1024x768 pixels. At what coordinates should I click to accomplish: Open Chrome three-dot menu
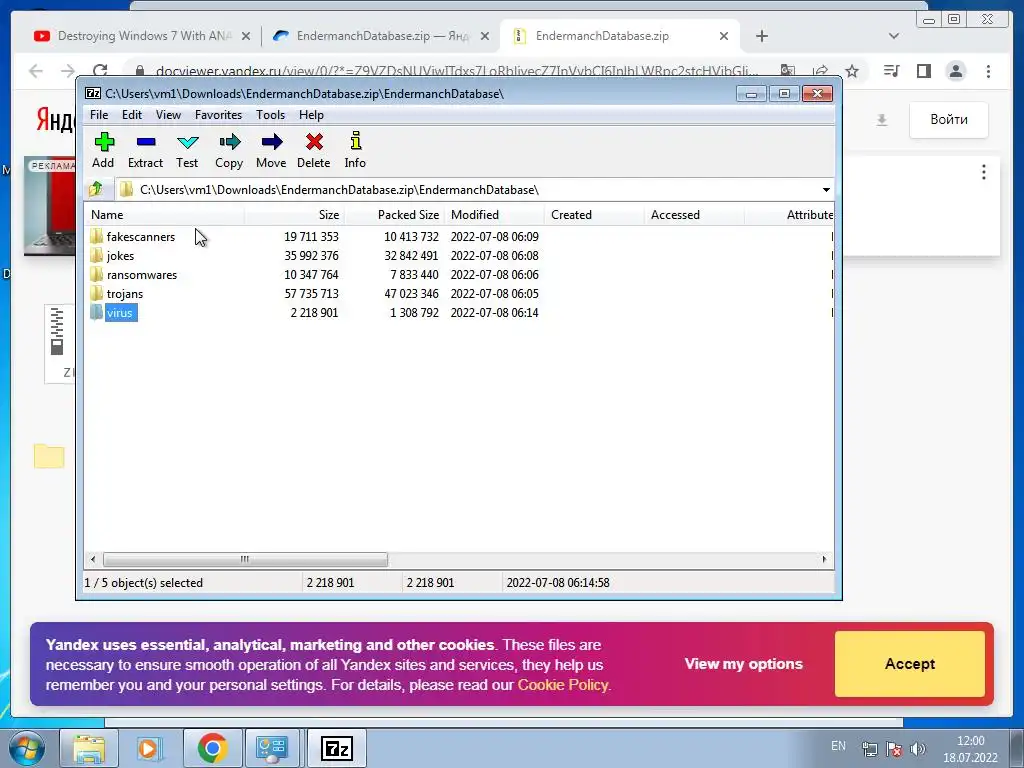(x=988, y=71)
